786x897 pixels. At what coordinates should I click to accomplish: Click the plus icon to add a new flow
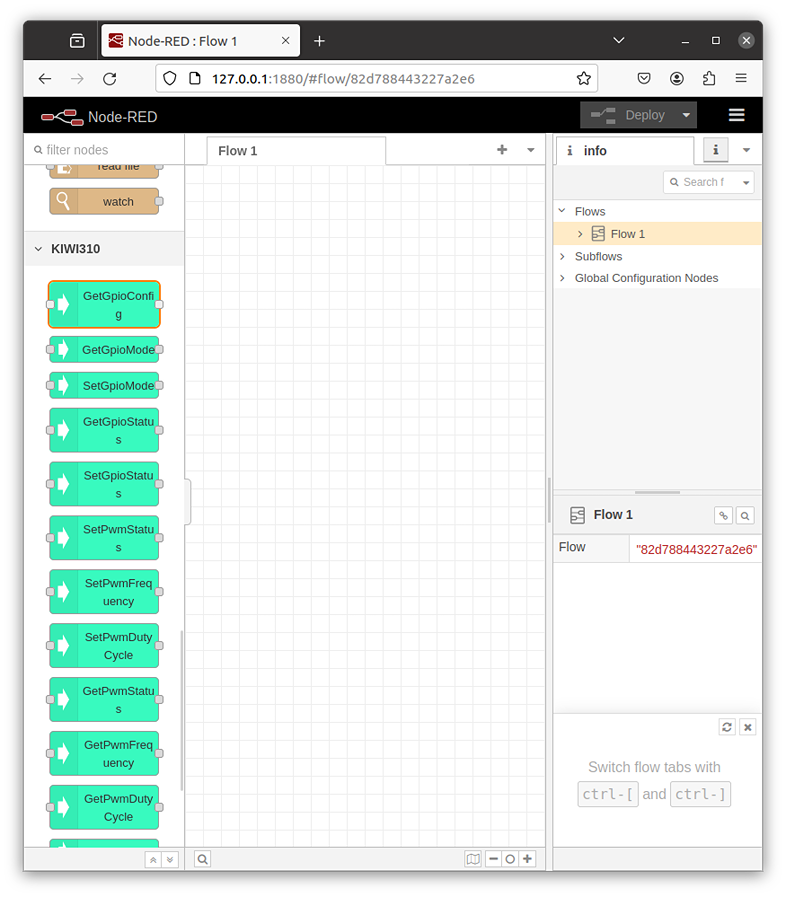[502, 150]
